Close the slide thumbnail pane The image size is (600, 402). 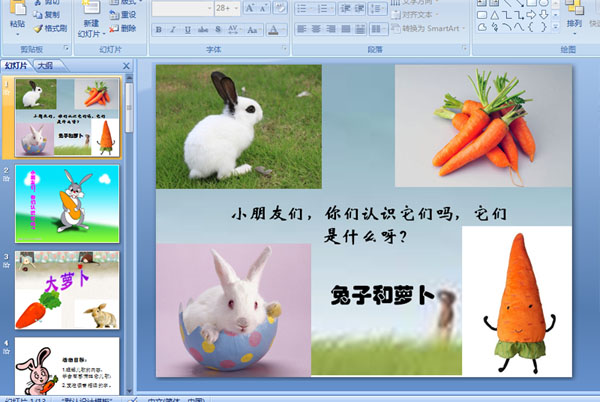[126, 66]
